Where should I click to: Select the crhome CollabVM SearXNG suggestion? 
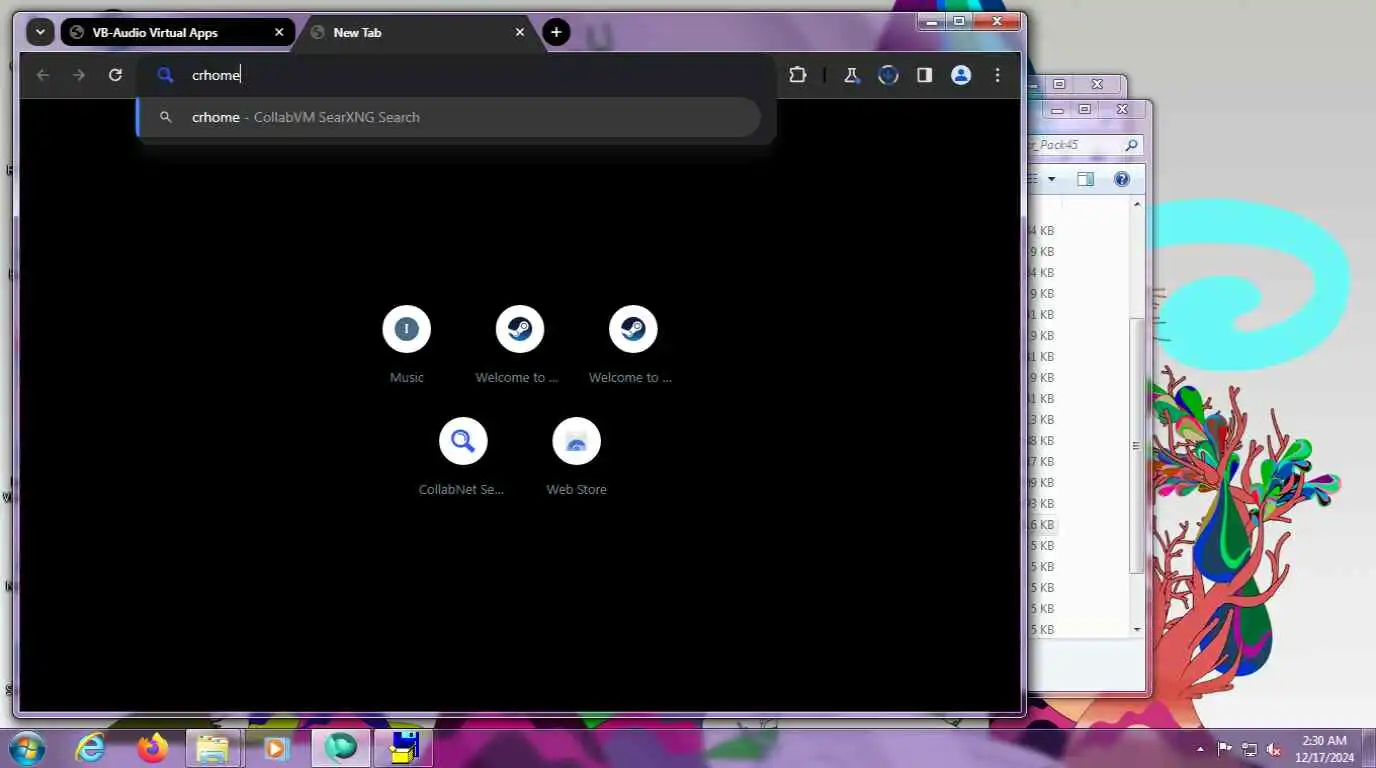[x=448, y=117]
